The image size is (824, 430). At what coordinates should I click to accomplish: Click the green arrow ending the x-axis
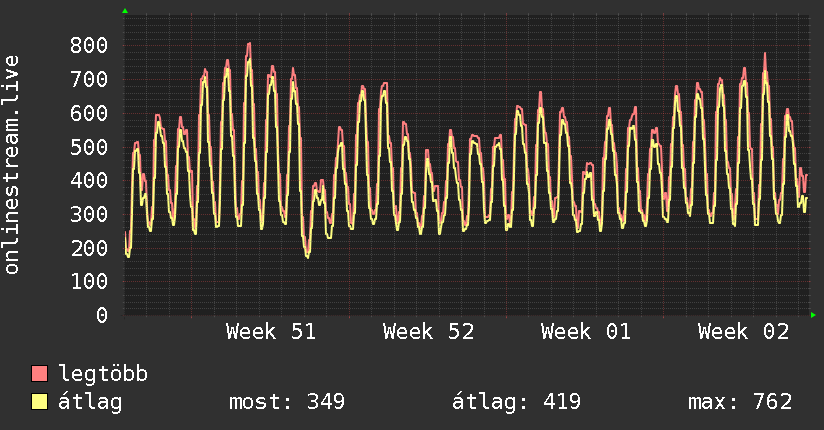[813, 315]
